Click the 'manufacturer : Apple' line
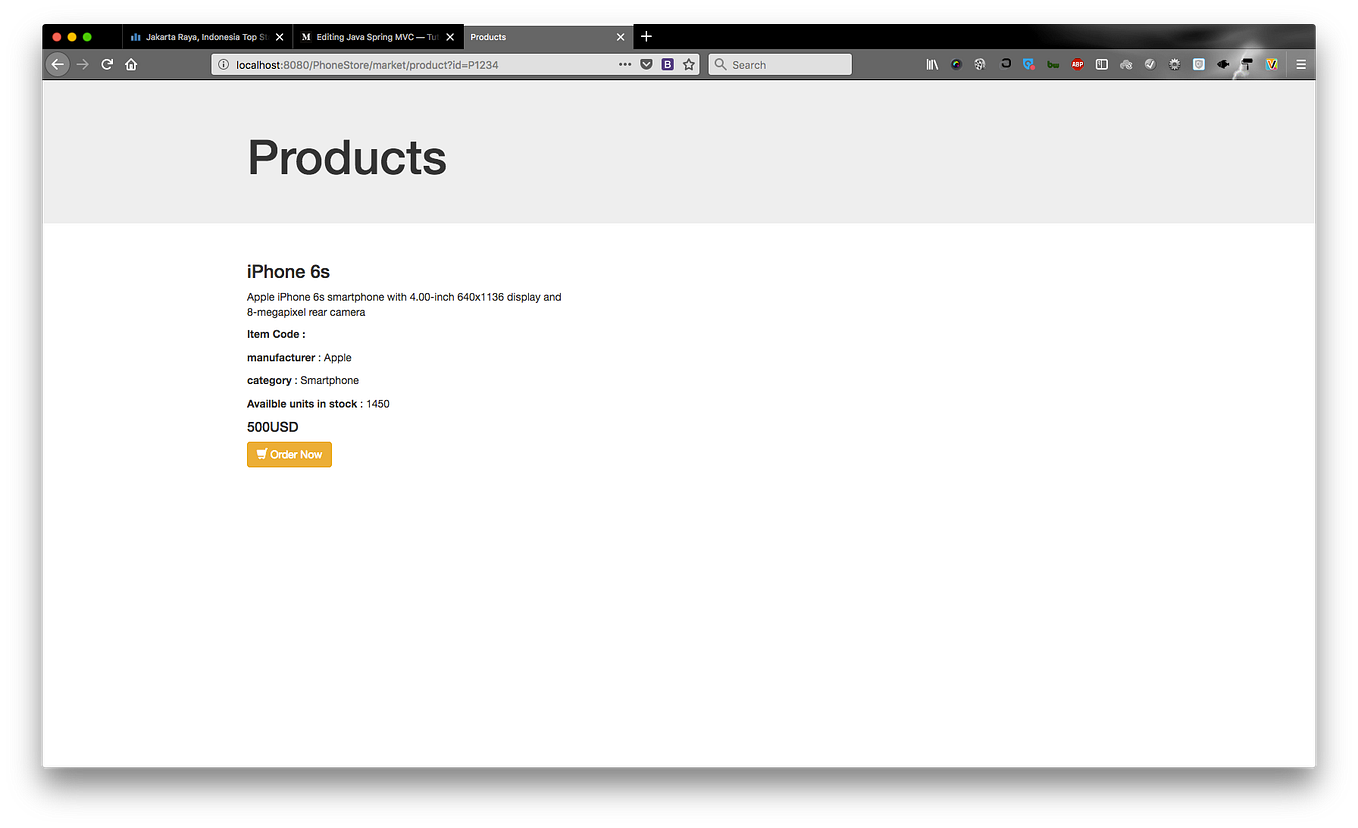This screenshot has width=1358, height=828. click(x=299, y=357)
